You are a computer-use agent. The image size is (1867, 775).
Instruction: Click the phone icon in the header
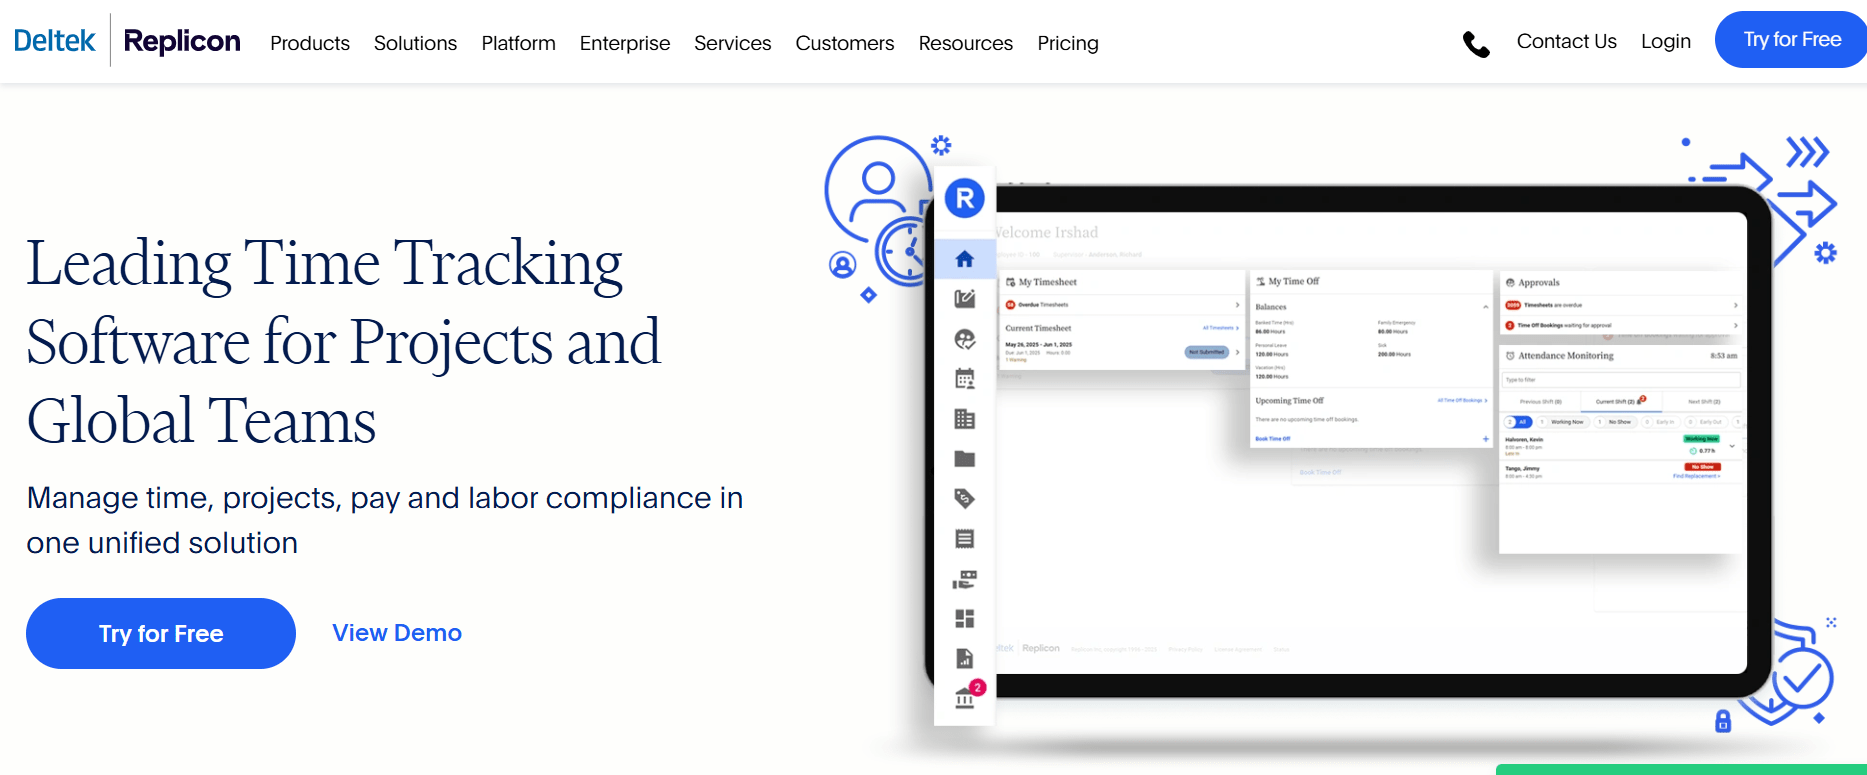click(x=1476, y=44)
